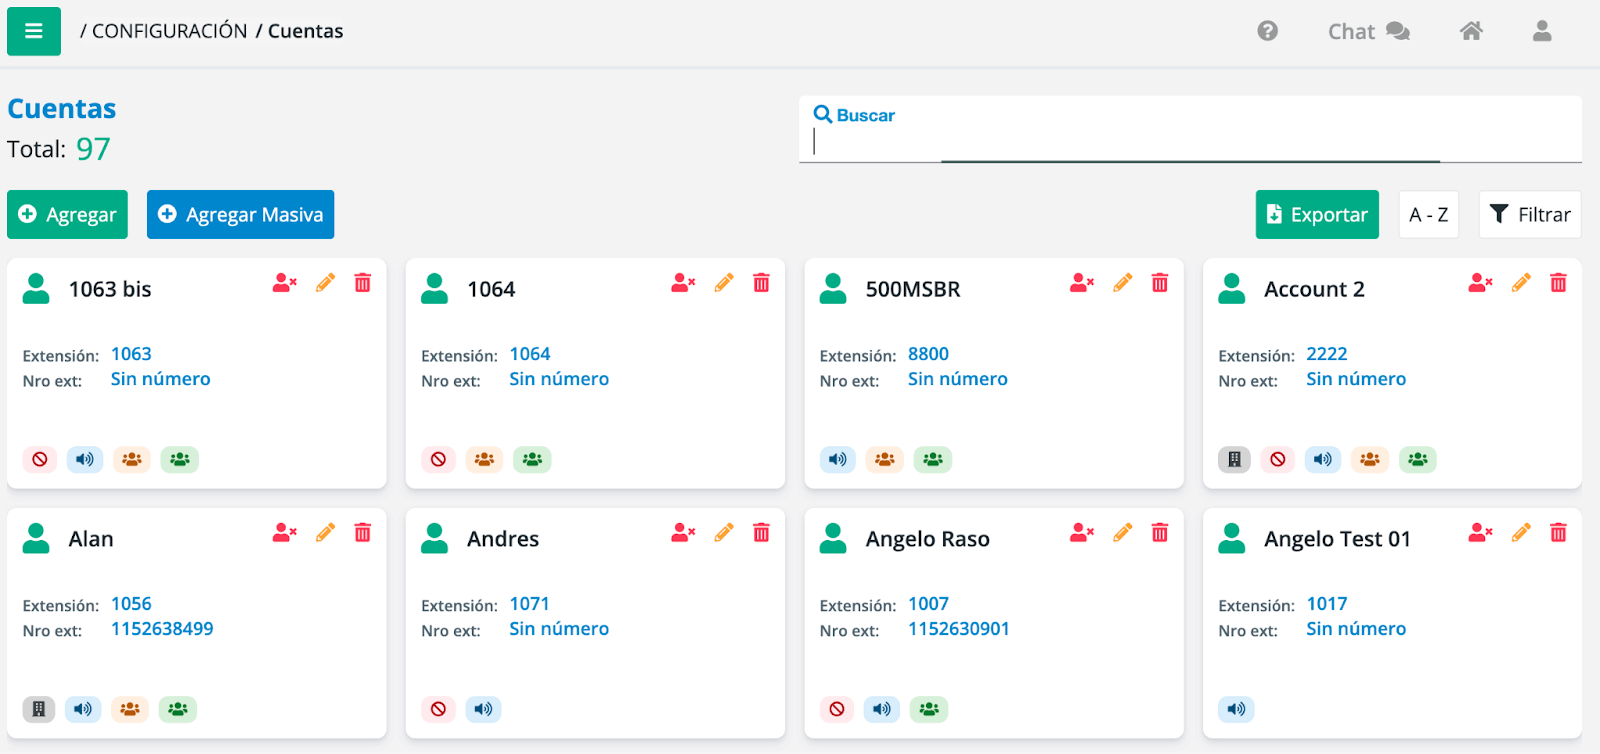The width and height of the screenshot is (1600, 754).
Task: Click the building badge on Alan card
Action: click(x=39, y=709)
